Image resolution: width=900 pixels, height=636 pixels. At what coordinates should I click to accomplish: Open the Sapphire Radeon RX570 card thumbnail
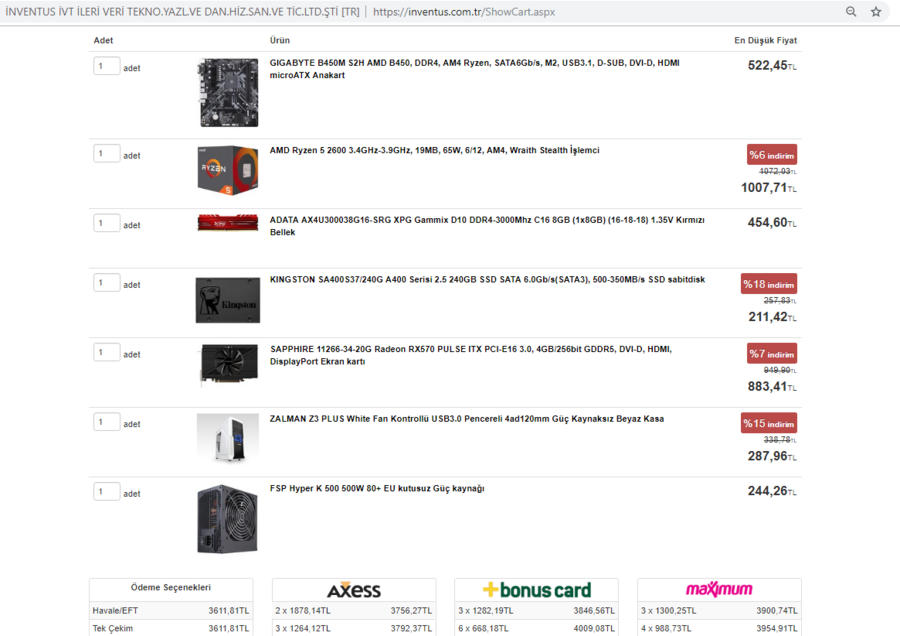(x=228, y=364)
